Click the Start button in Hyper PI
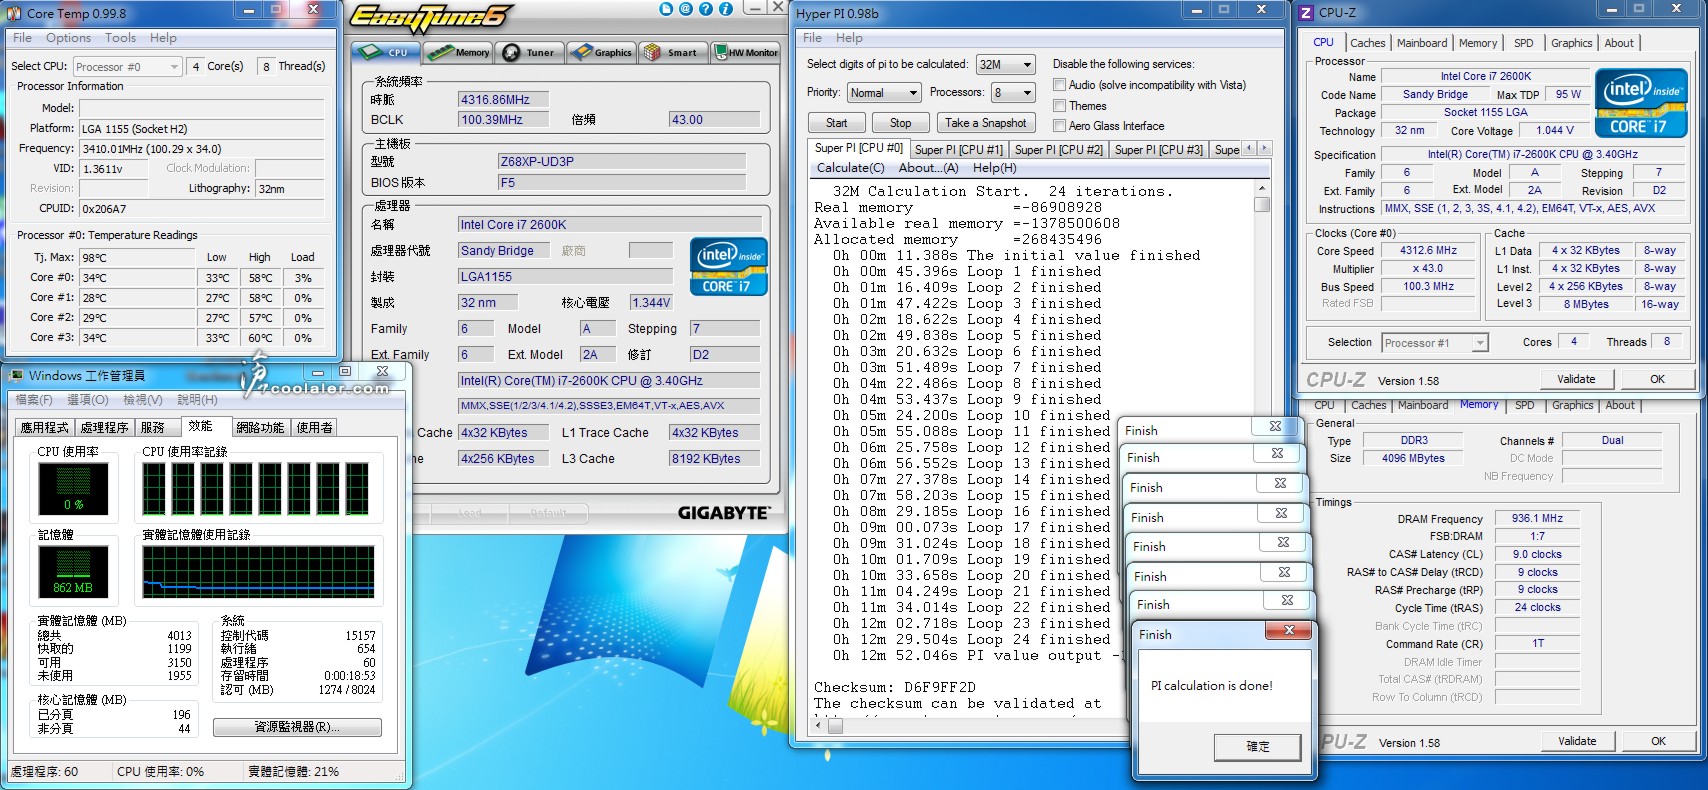Image resolution: width=1708 pixels, height=790 pixels. pyautogui.click(x=836, y=123)
